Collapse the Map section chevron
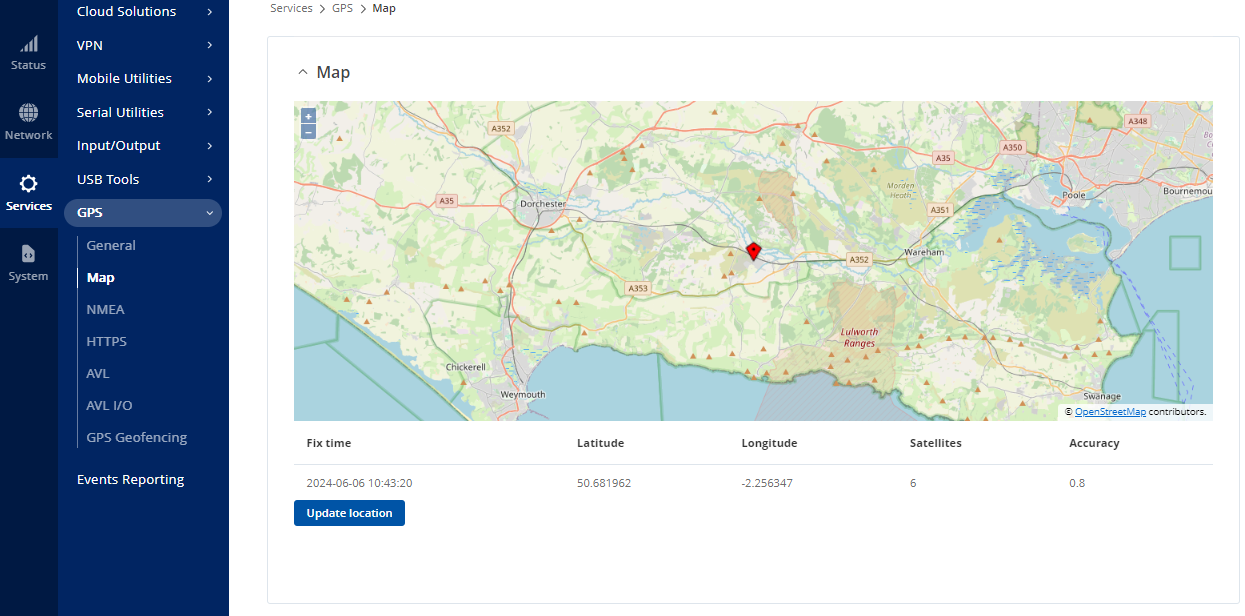 pyautogui.click(x=303, y=71)
